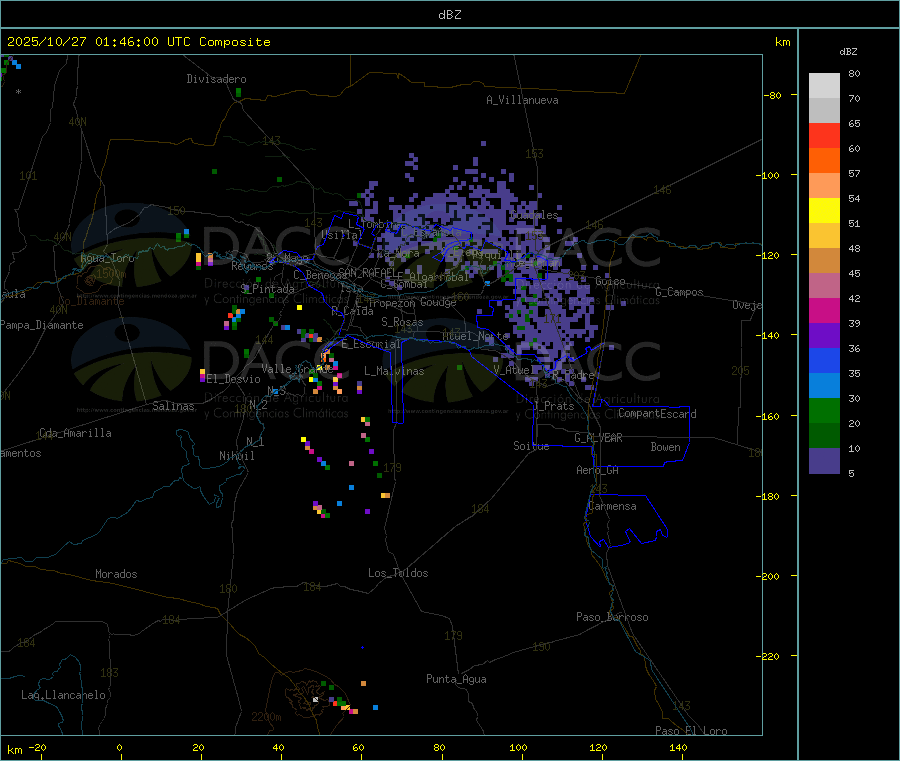Choose the royal blue swatch near 36
Screen dimensions: 900x761
pos(824,360)
